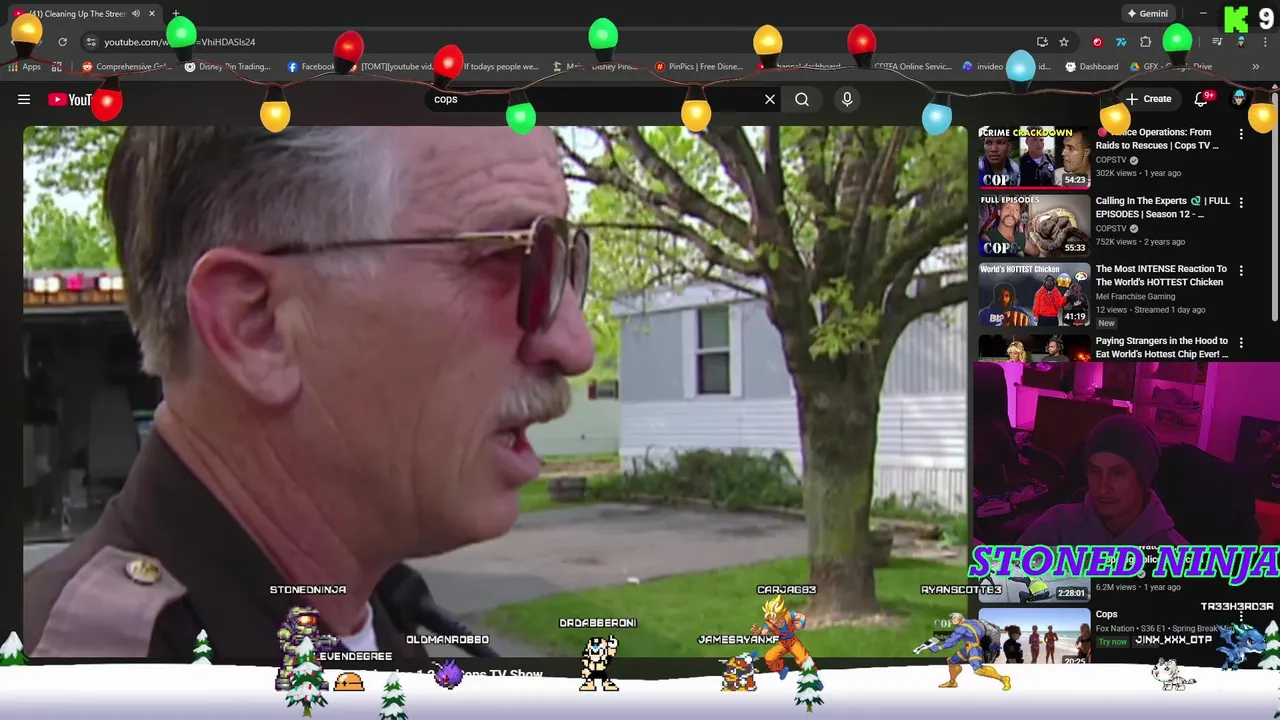This screenshot has width=1280, height=720.
Task: Open the media controls music-note icon
Action: 1217,42
